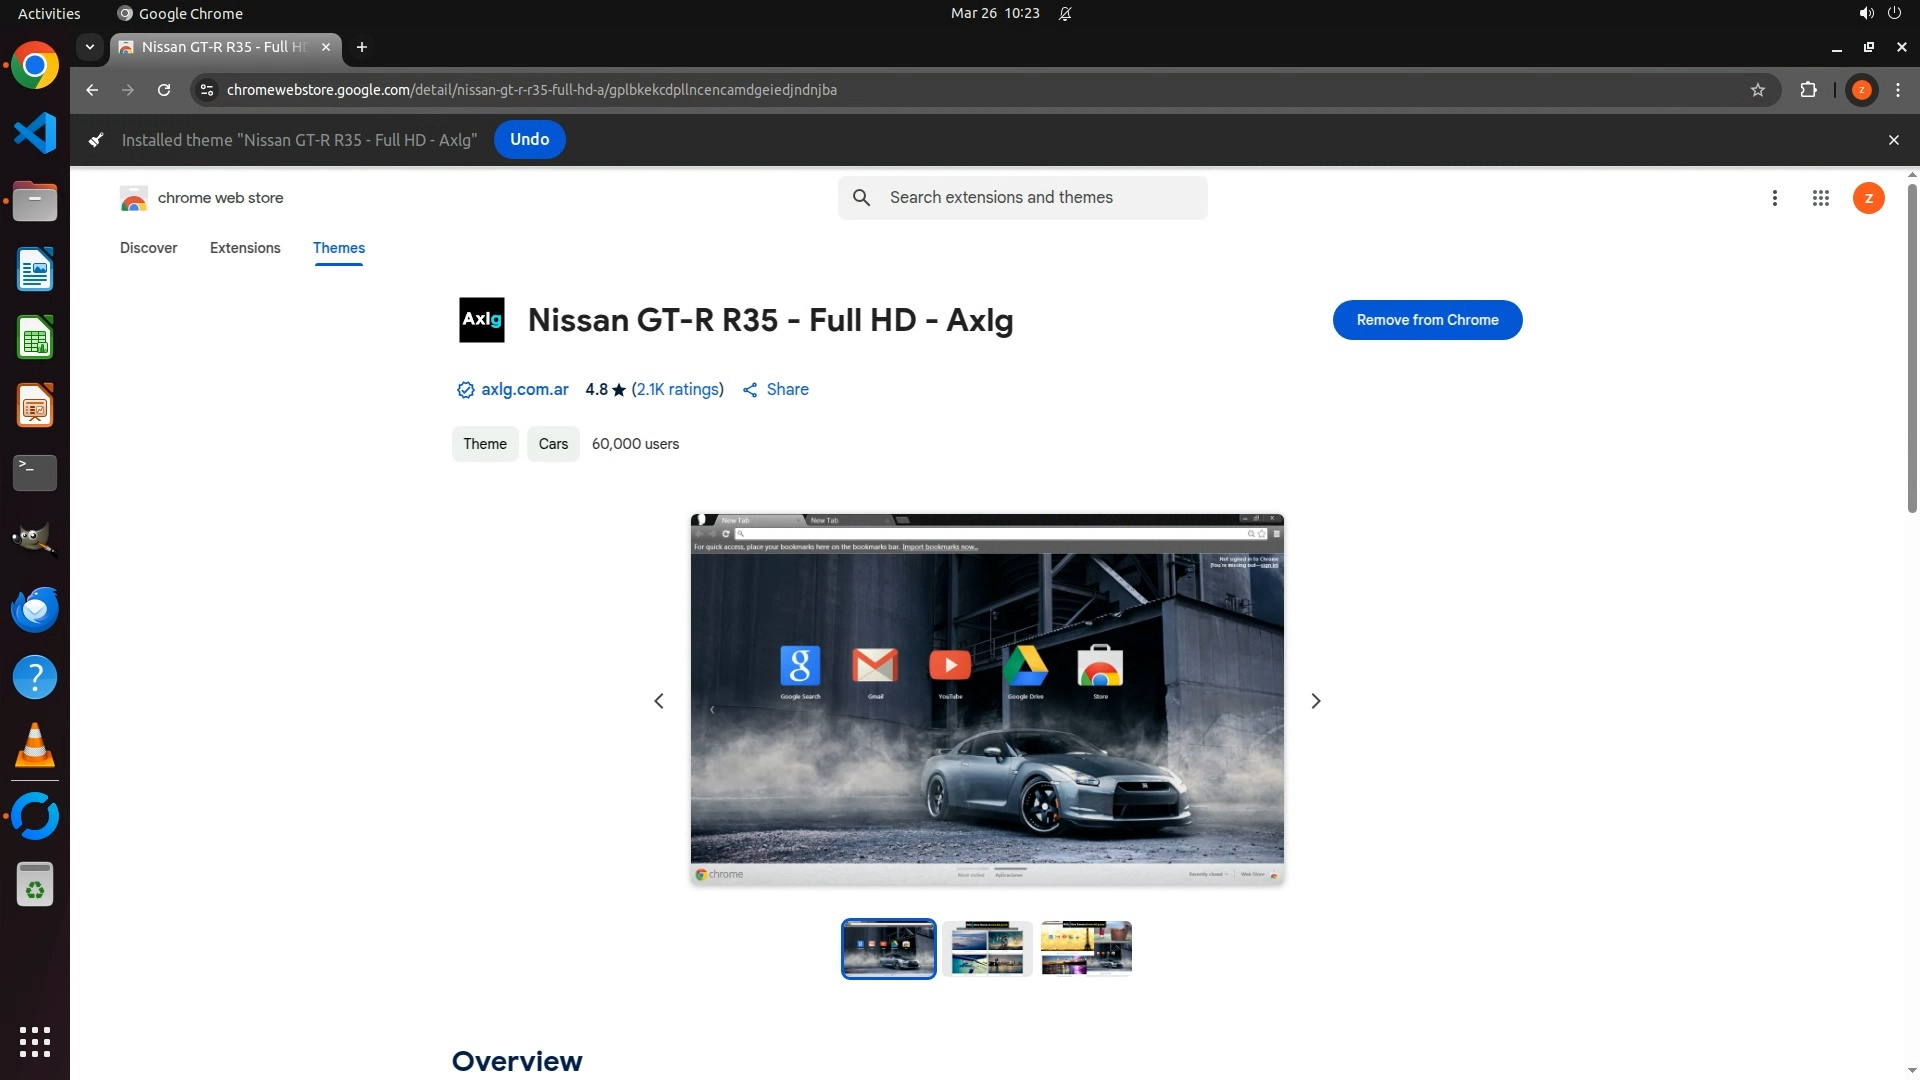Open Thunderbird from the dock
This screenshot has height=1080, width=1920.
tap(35, 609)
